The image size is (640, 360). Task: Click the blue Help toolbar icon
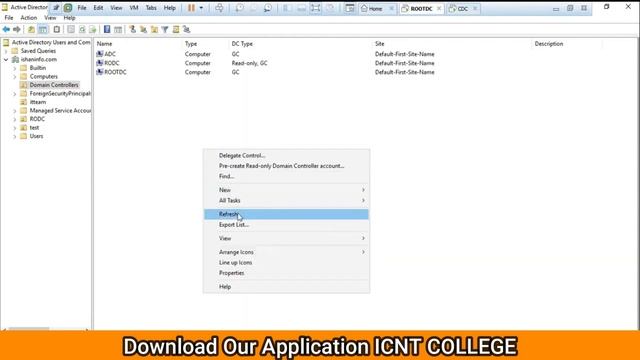click(x=107, y=29)
